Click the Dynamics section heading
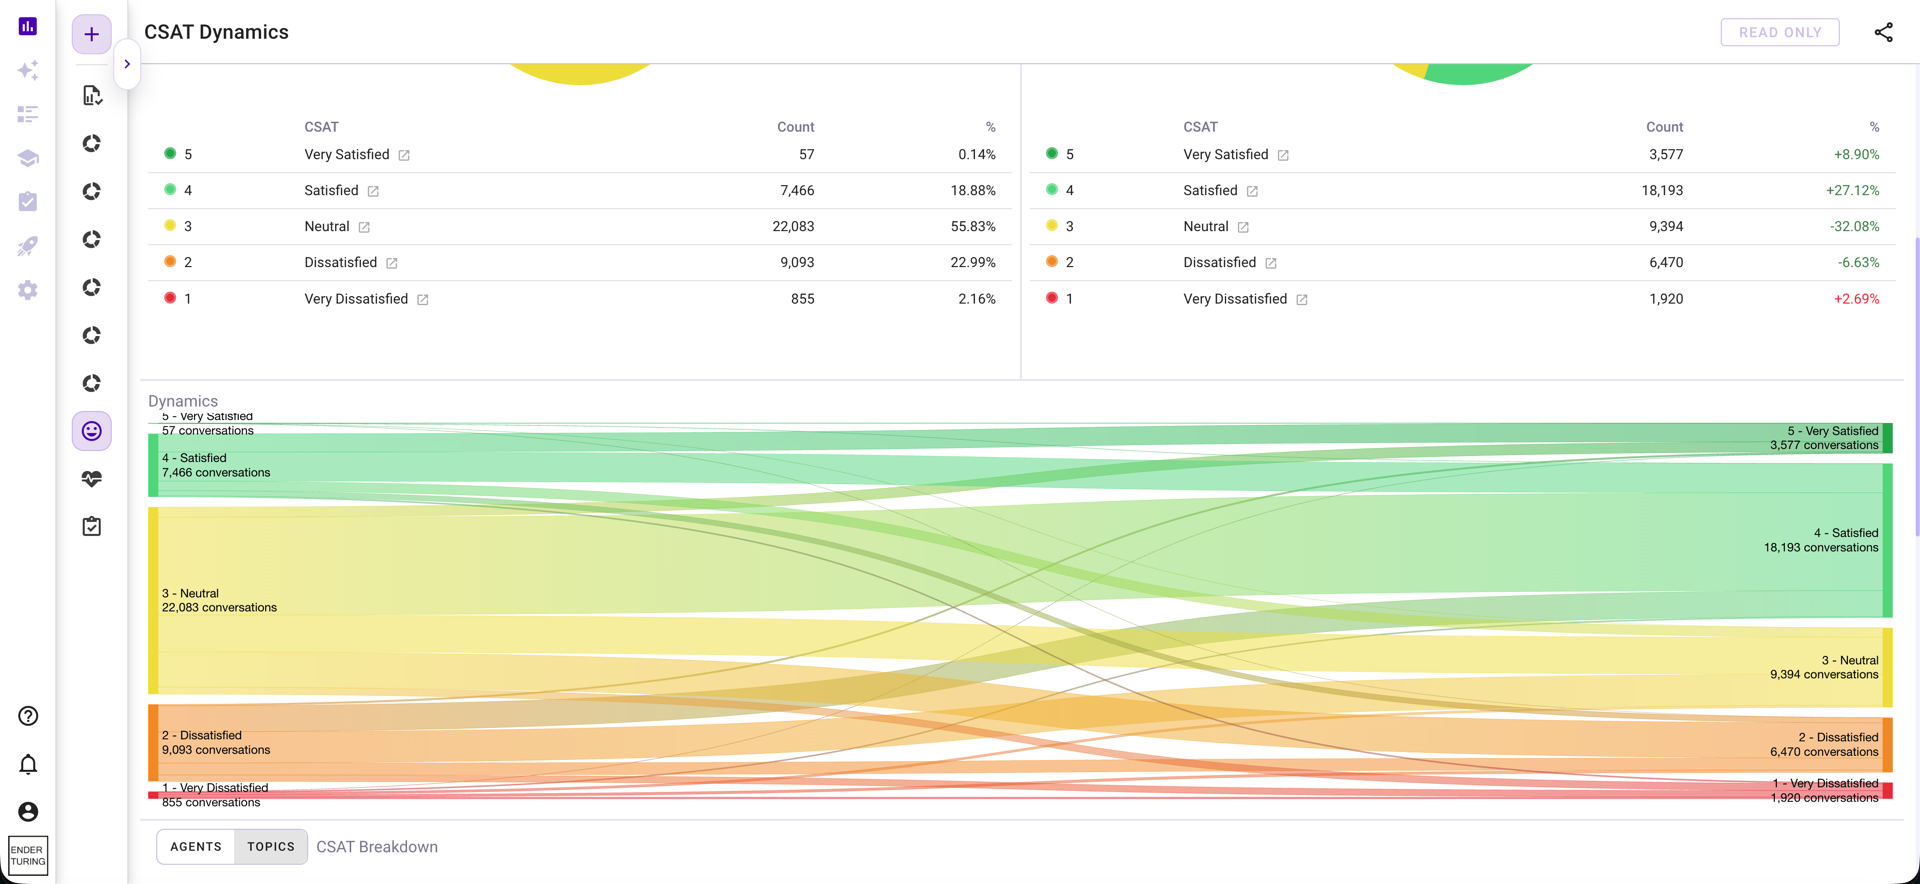Viewport: 1920px width, 884px height. click(x=183, y=401)
